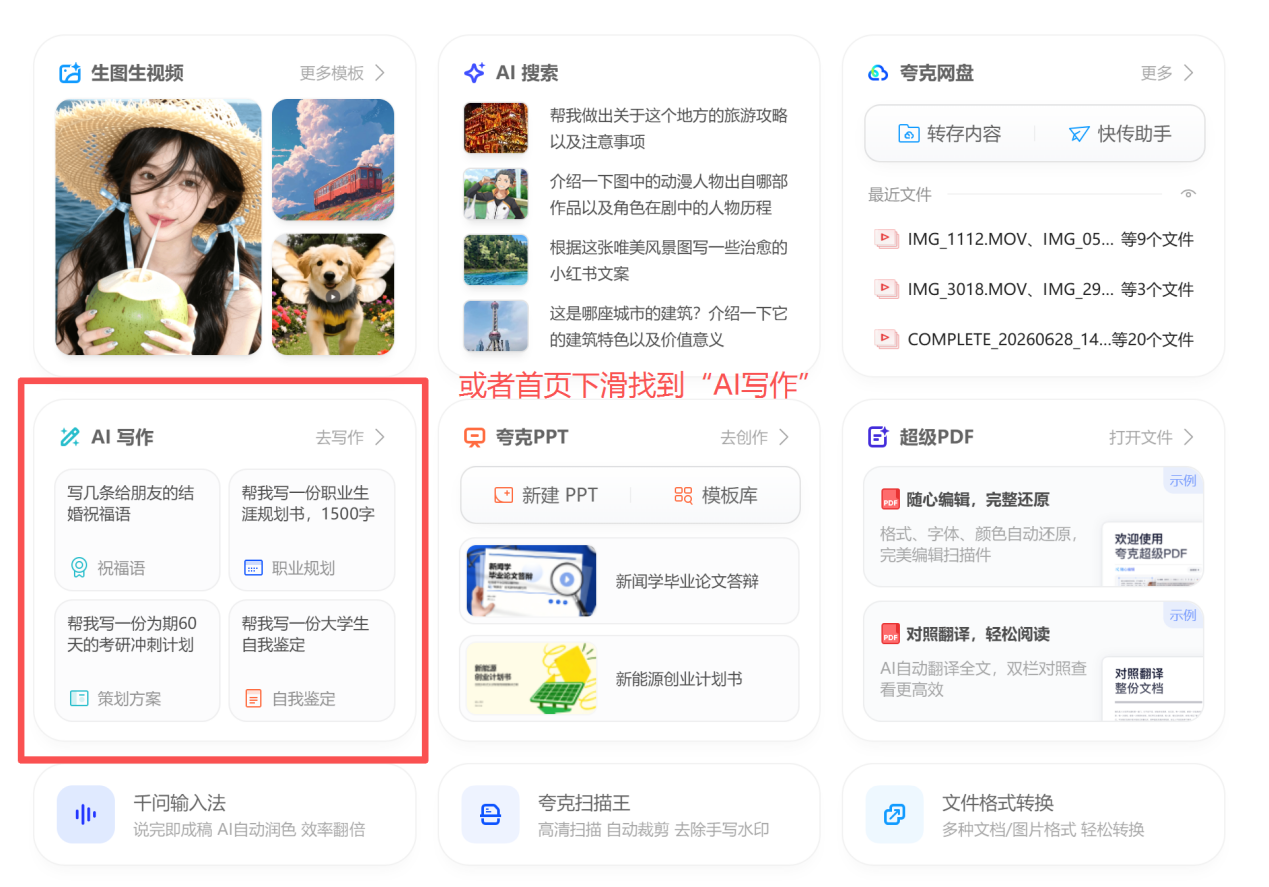Open the 新能源创业计划书 template thumbnail
1269x887 pixels.
coord(532,678)
